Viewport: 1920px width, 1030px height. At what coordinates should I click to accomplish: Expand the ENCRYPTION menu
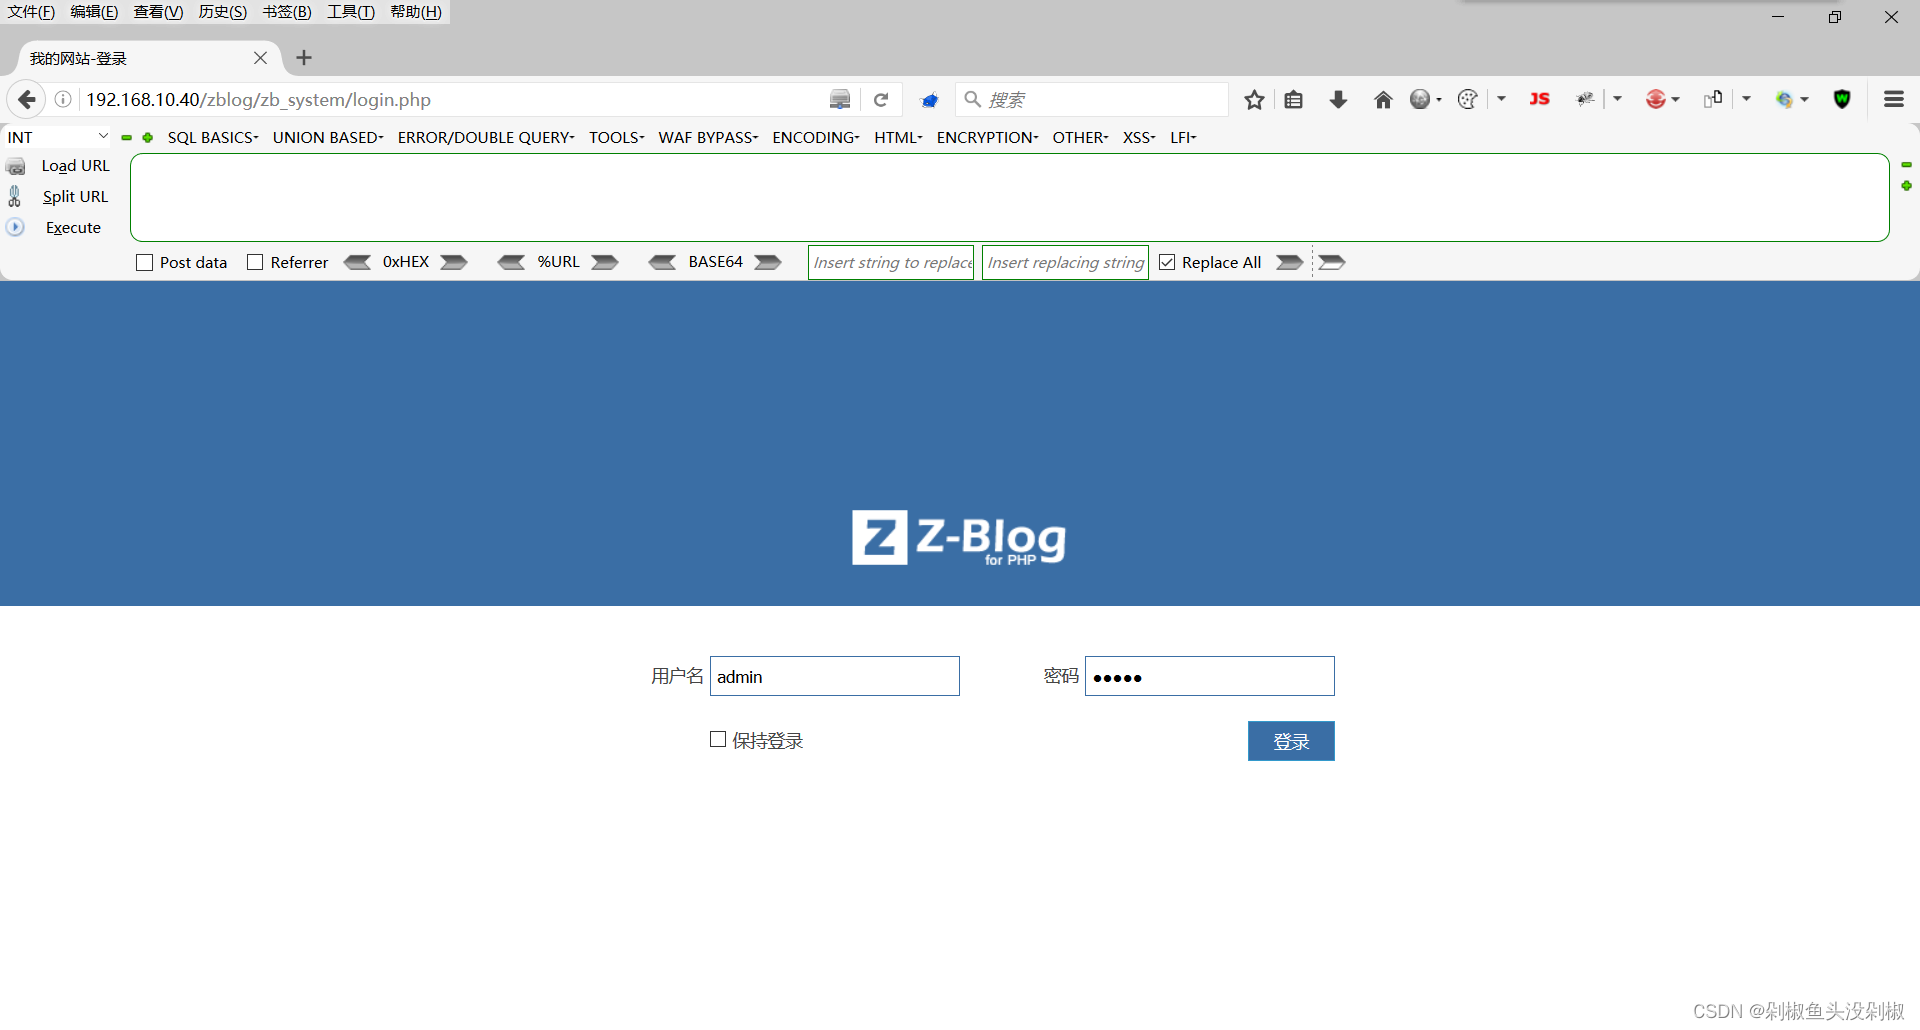point(988,137)
